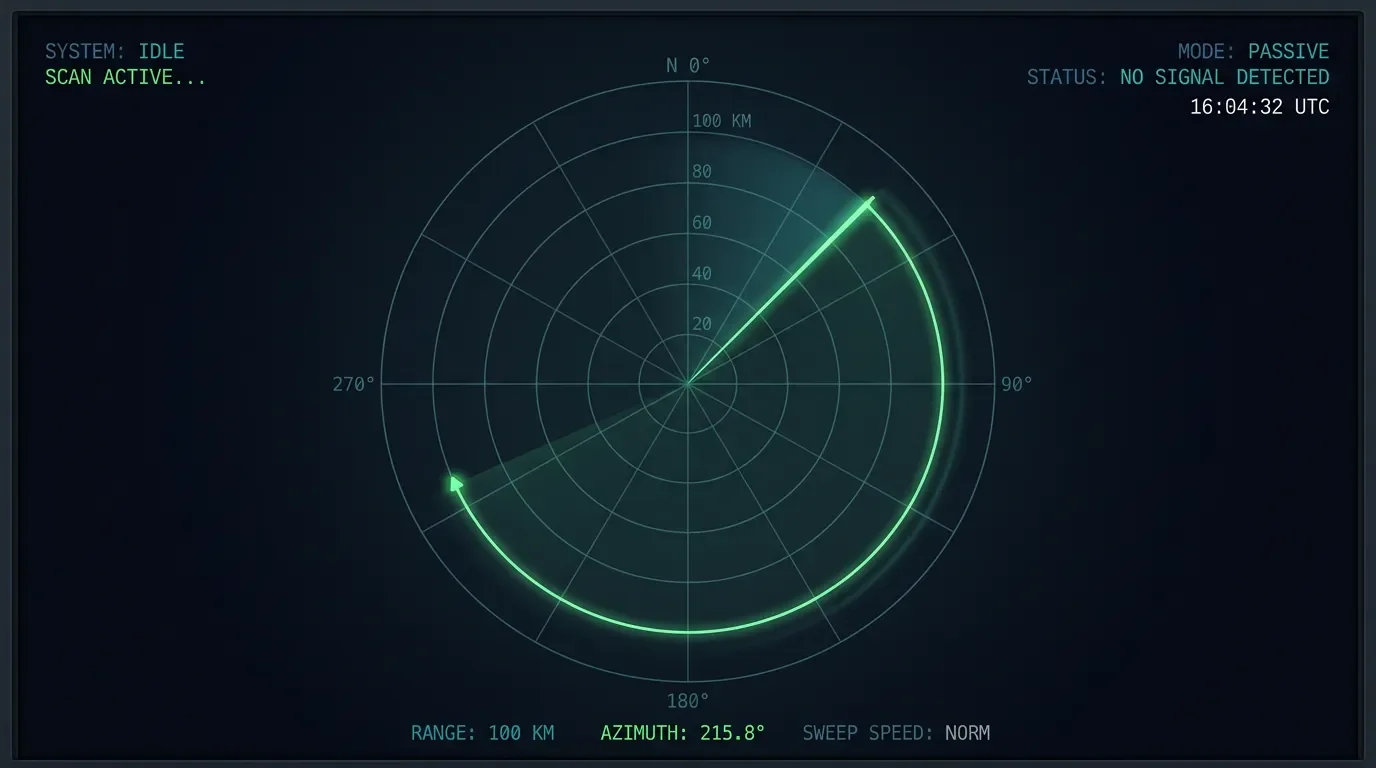This screenshot has height=768, width=1376.
Task: Click the 60 range ring label
Action: [x=702, y=222]
